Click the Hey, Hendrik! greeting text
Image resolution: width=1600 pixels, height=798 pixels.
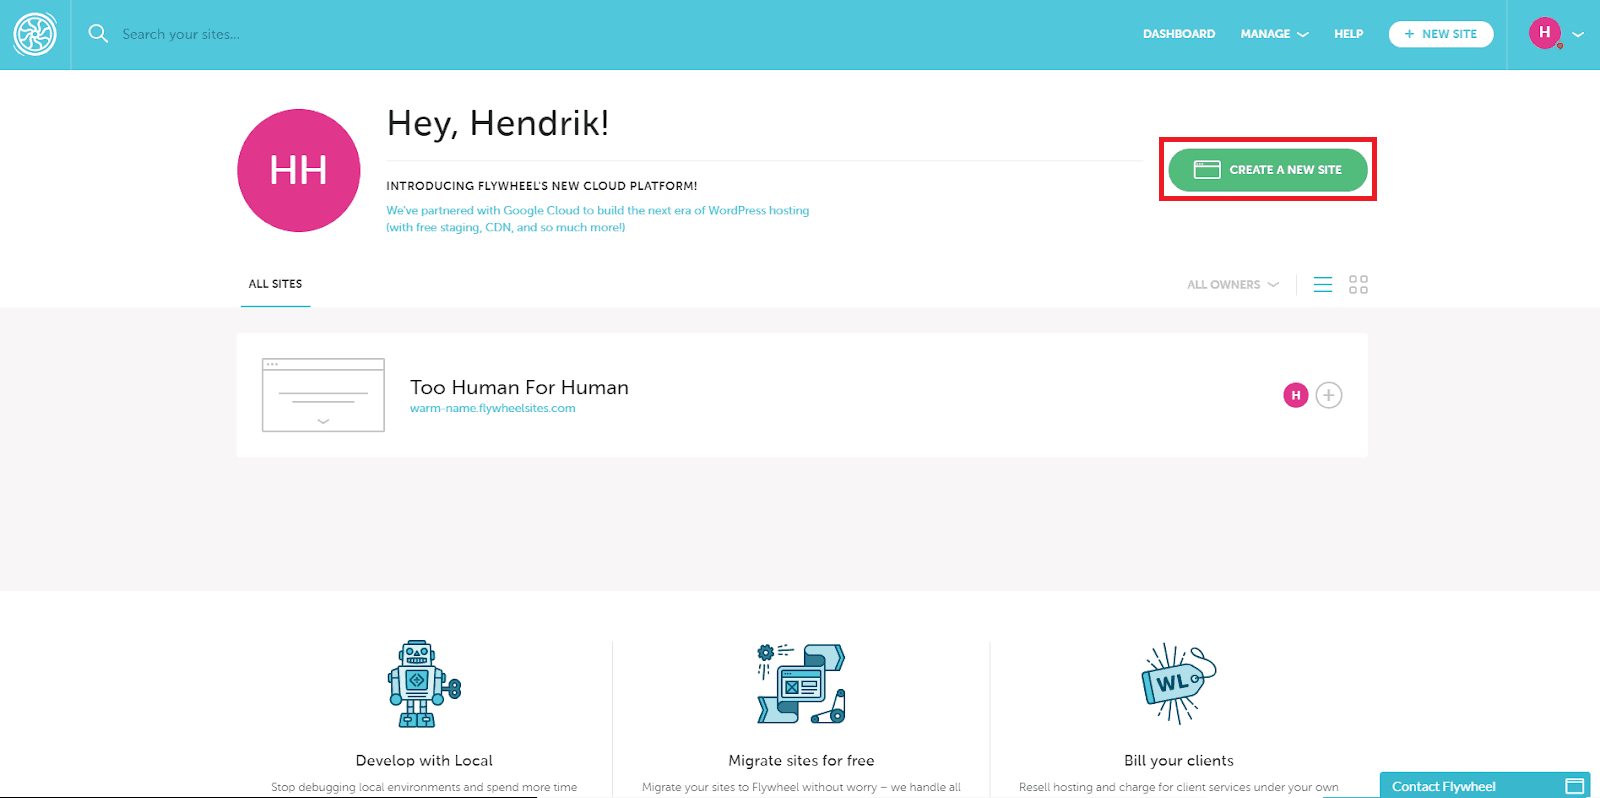click(498, 123)
